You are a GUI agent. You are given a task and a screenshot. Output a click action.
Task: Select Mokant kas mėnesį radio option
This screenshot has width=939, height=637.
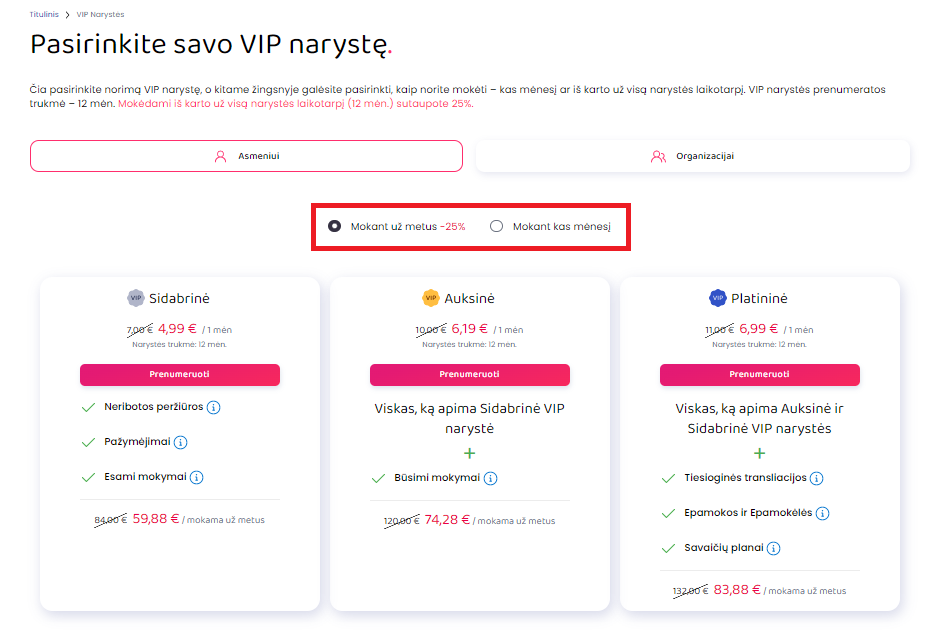496,226
